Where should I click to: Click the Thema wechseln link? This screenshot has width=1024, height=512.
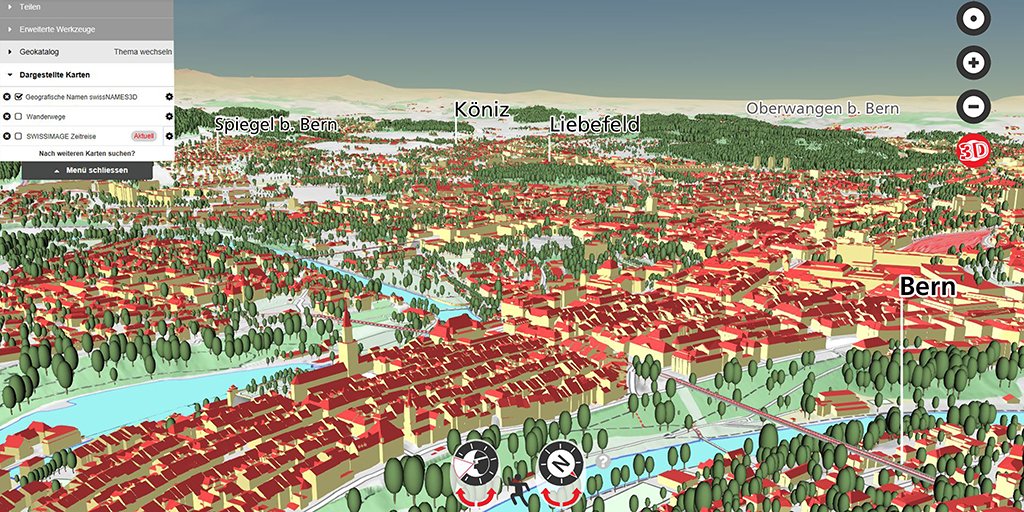click(x=143, y=52)
